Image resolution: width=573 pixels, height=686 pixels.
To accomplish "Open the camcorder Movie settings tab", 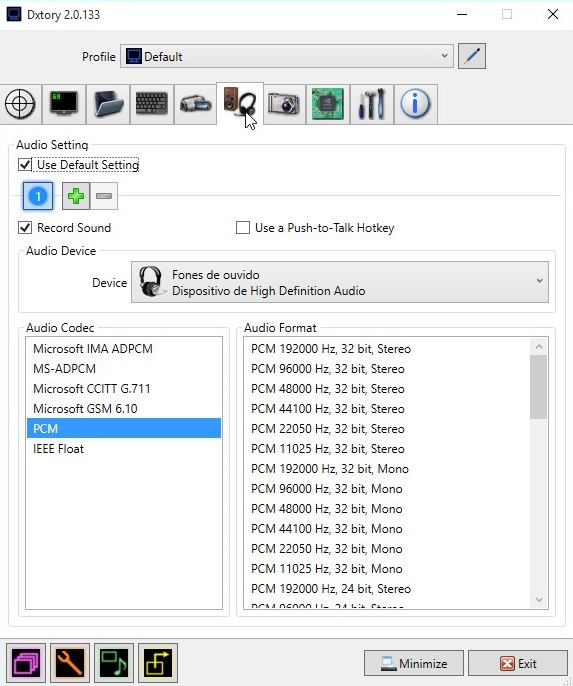I will click(x=195, y=105).
